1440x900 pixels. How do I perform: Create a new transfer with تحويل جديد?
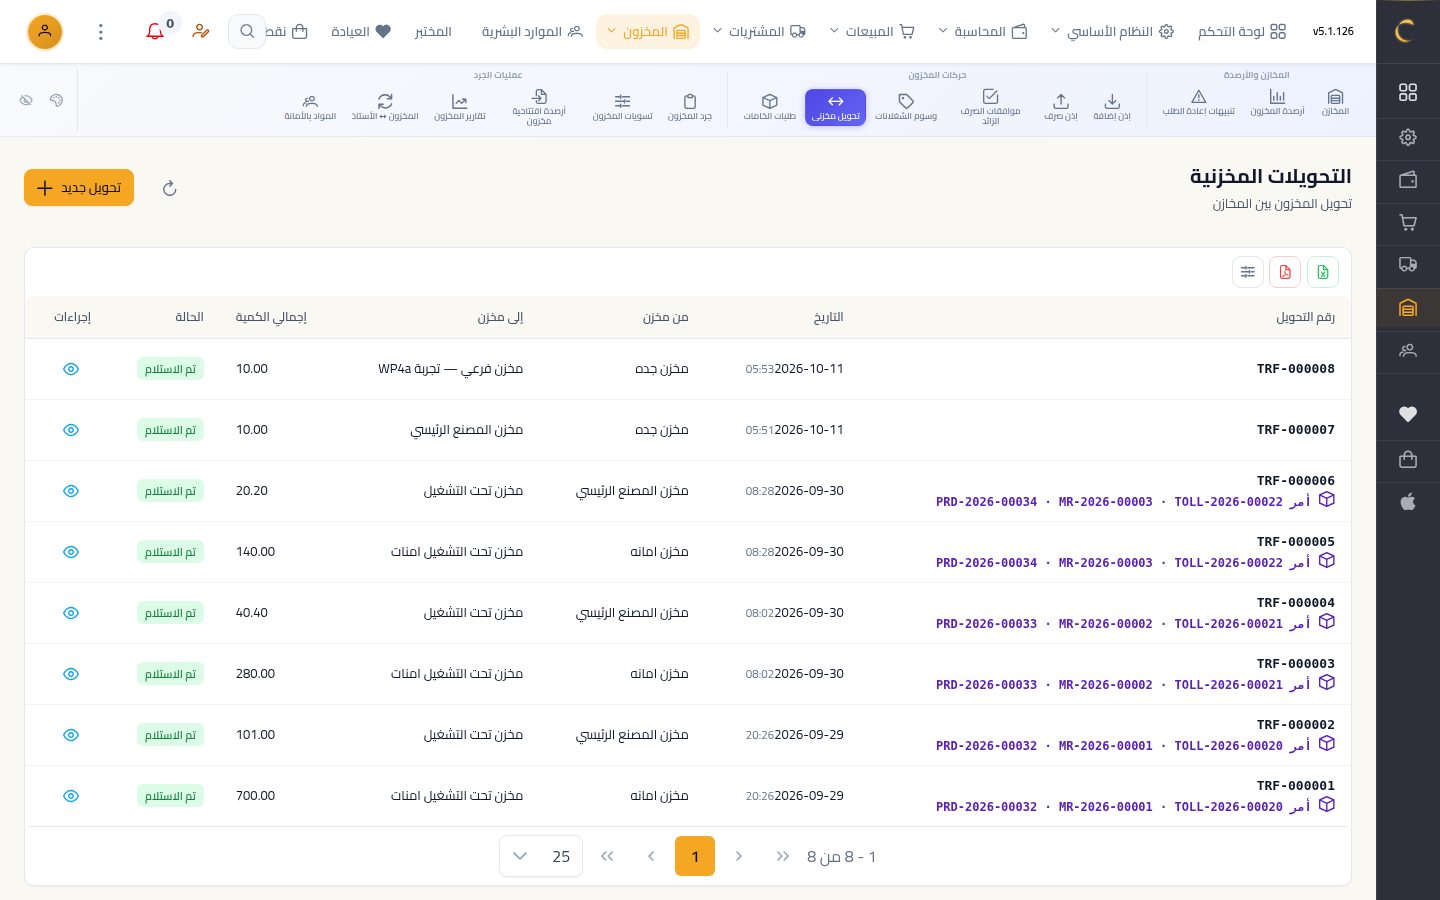pyautogui.click(x=79, y=188)
